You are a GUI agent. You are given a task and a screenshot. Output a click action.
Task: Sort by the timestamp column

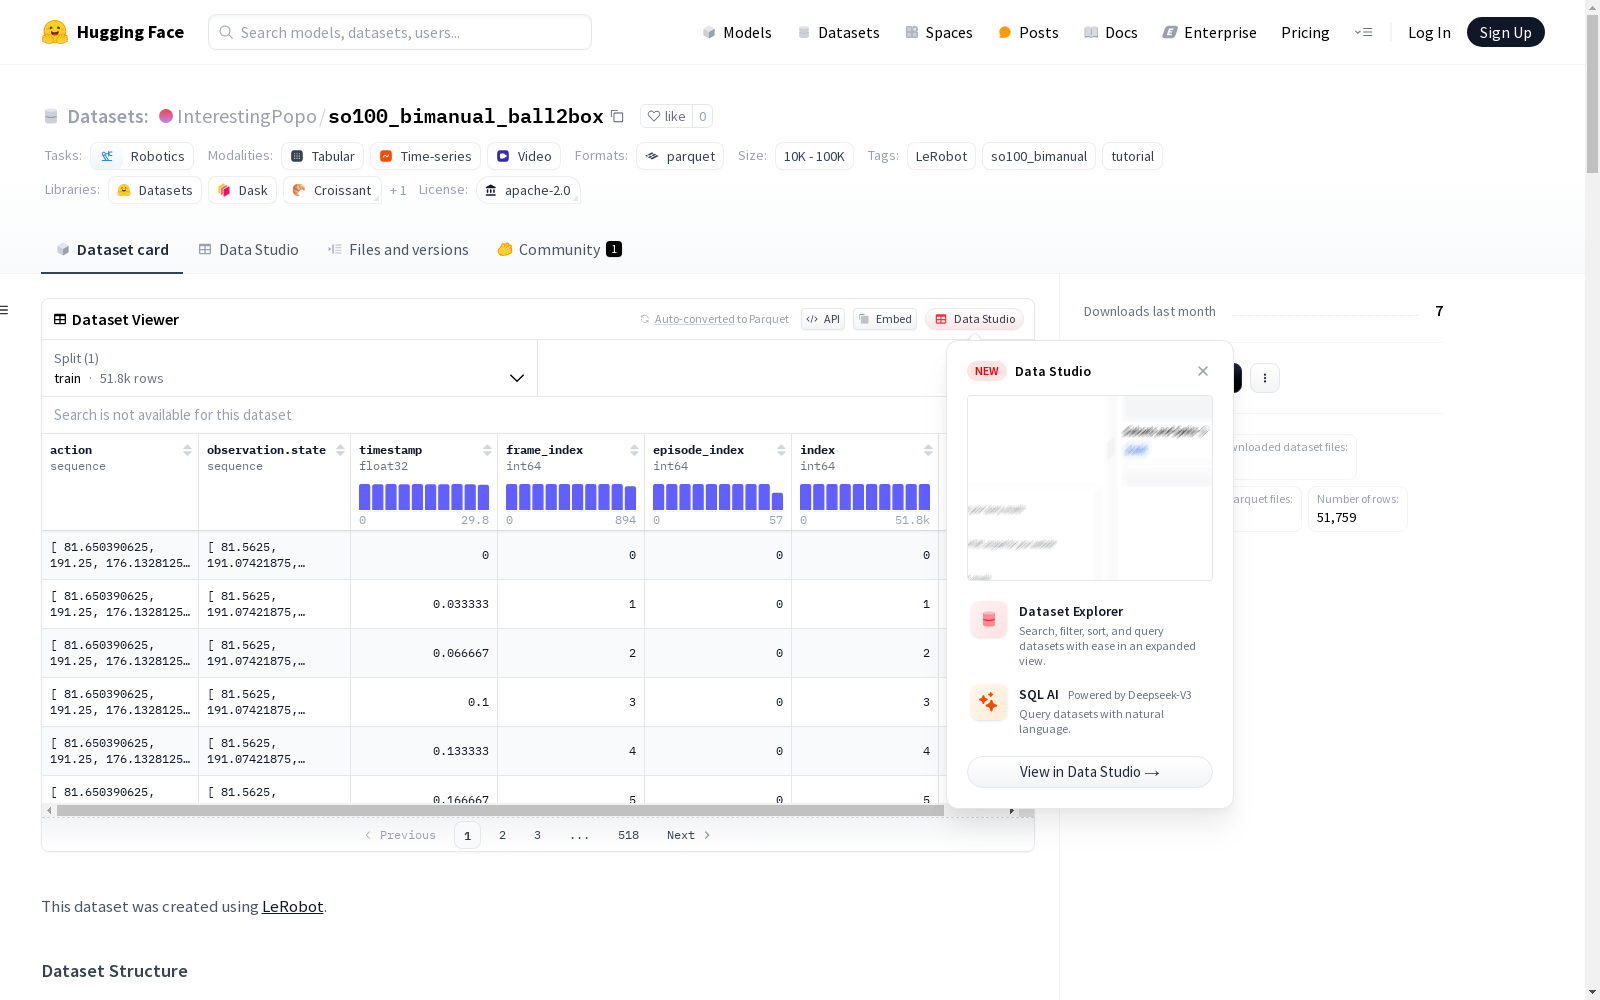click(487, 450)
